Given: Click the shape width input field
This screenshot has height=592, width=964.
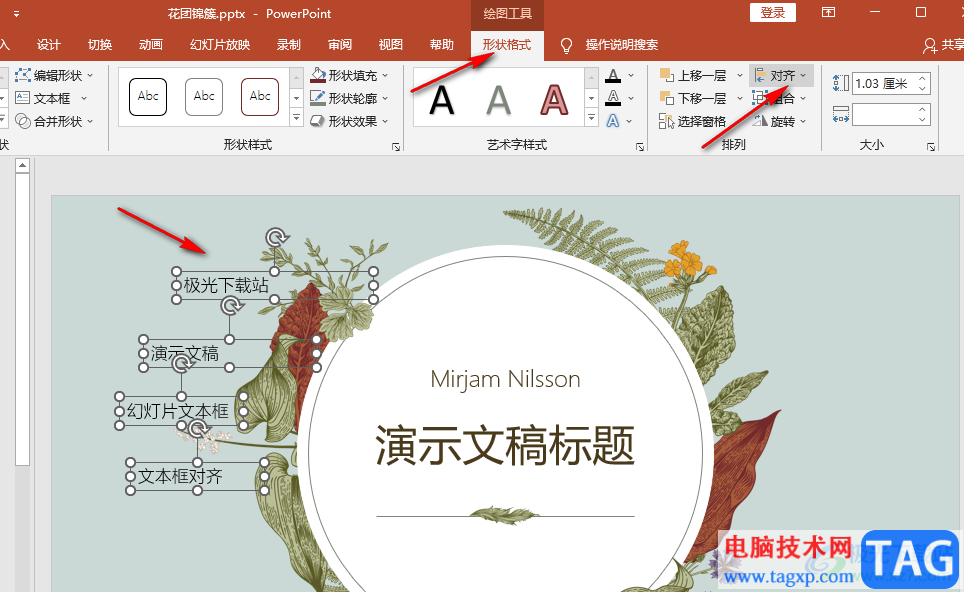Looking at the screenshot, I should 884,114.
